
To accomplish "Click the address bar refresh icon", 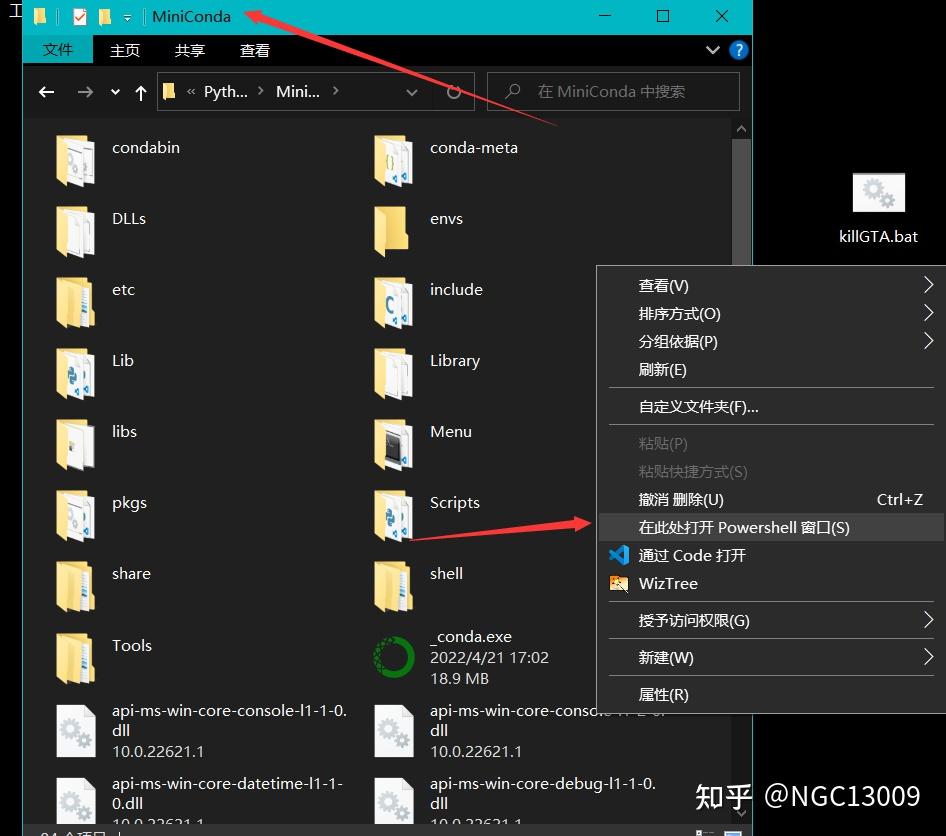I will pos(454,91).
